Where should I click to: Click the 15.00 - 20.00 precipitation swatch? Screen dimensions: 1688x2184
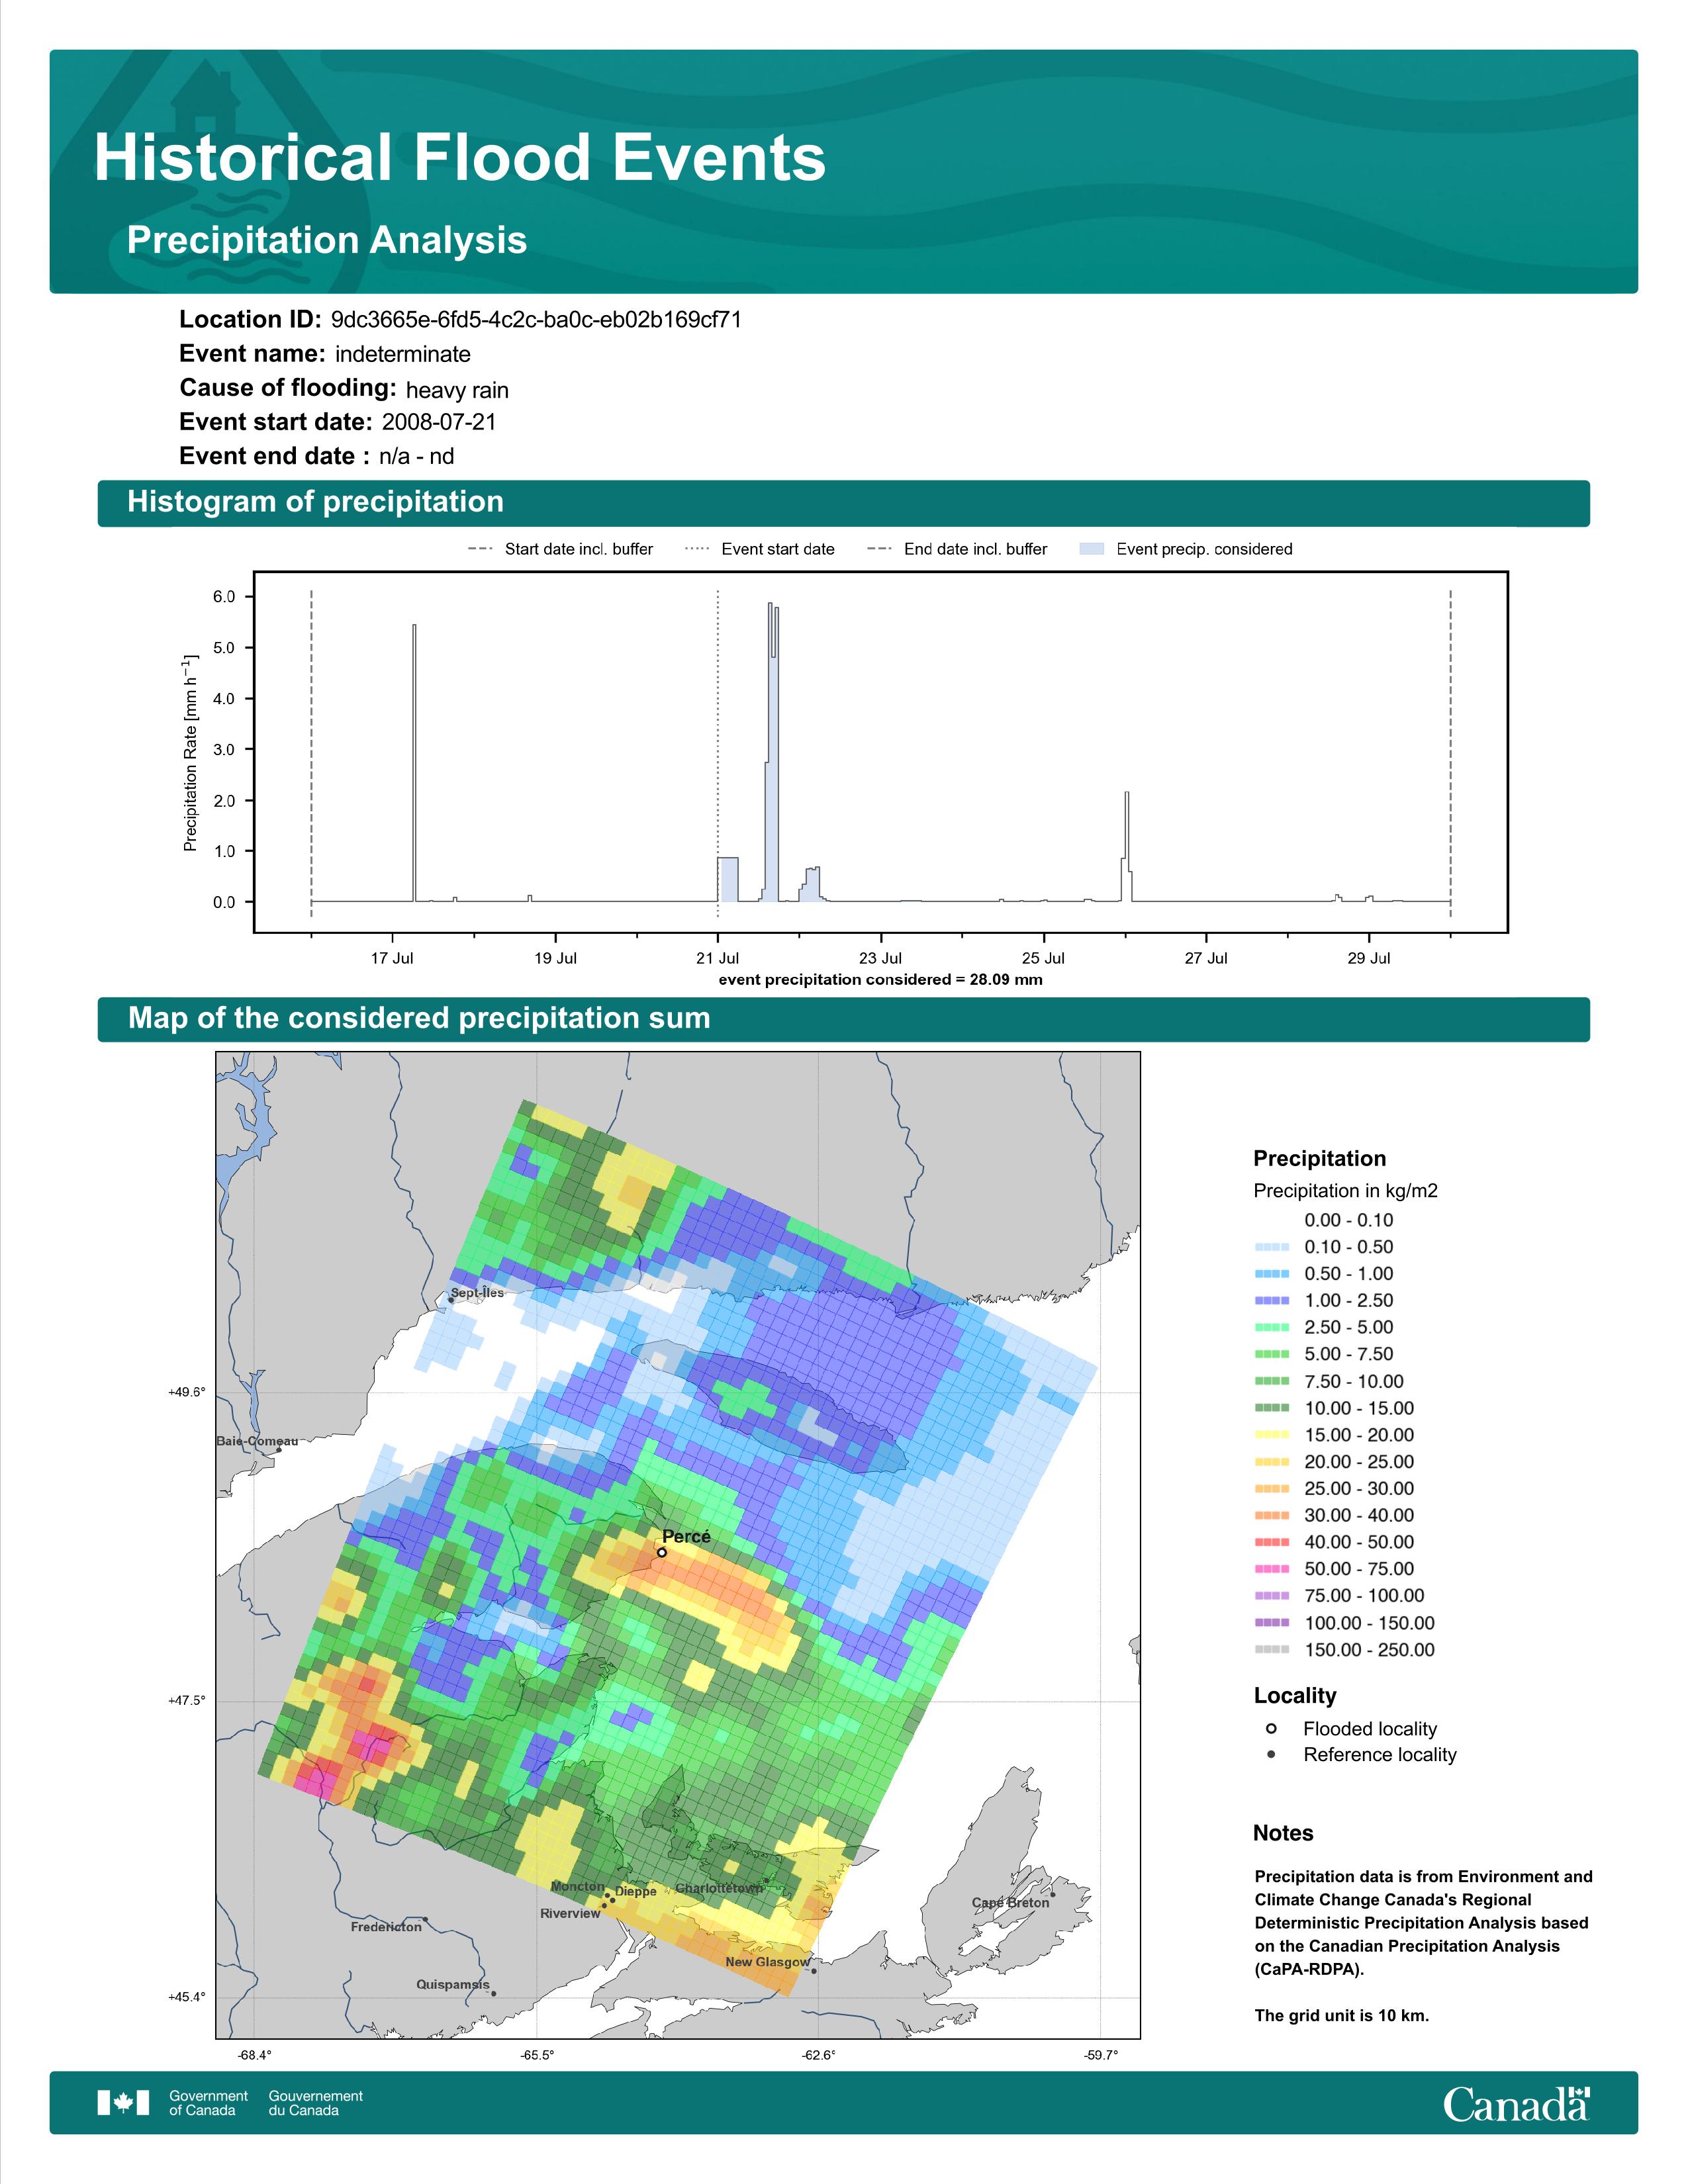pyautogui.click(x=1272, y=1435)
